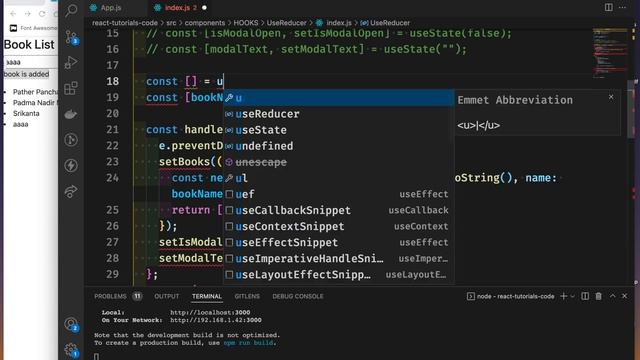Choose the Emmet 'u' suggestion
The height and width of the screenshot is (360, 640).
(x=339, y=98)
